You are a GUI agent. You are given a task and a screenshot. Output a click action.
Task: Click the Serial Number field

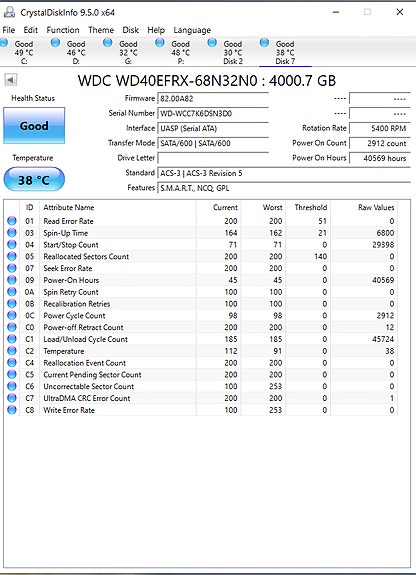tap(213, 113)
